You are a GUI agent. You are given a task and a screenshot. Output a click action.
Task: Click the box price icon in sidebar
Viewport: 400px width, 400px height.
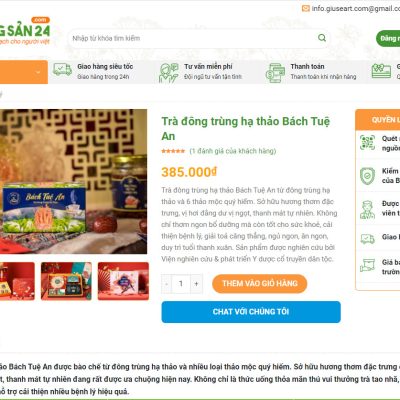(367, 265)
